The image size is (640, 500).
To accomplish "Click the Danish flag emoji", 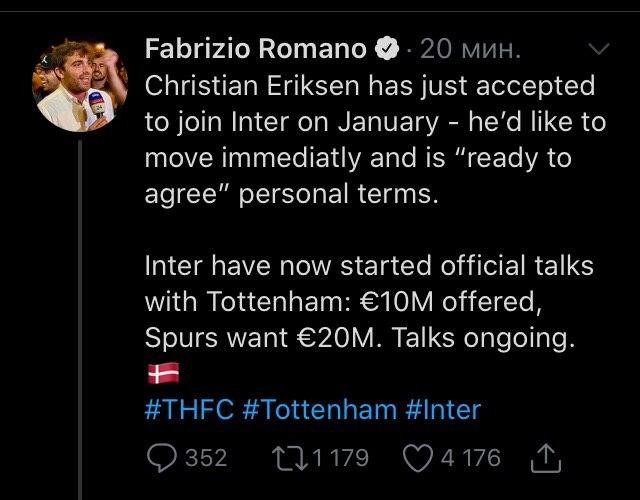I will [x=163, y=373].
